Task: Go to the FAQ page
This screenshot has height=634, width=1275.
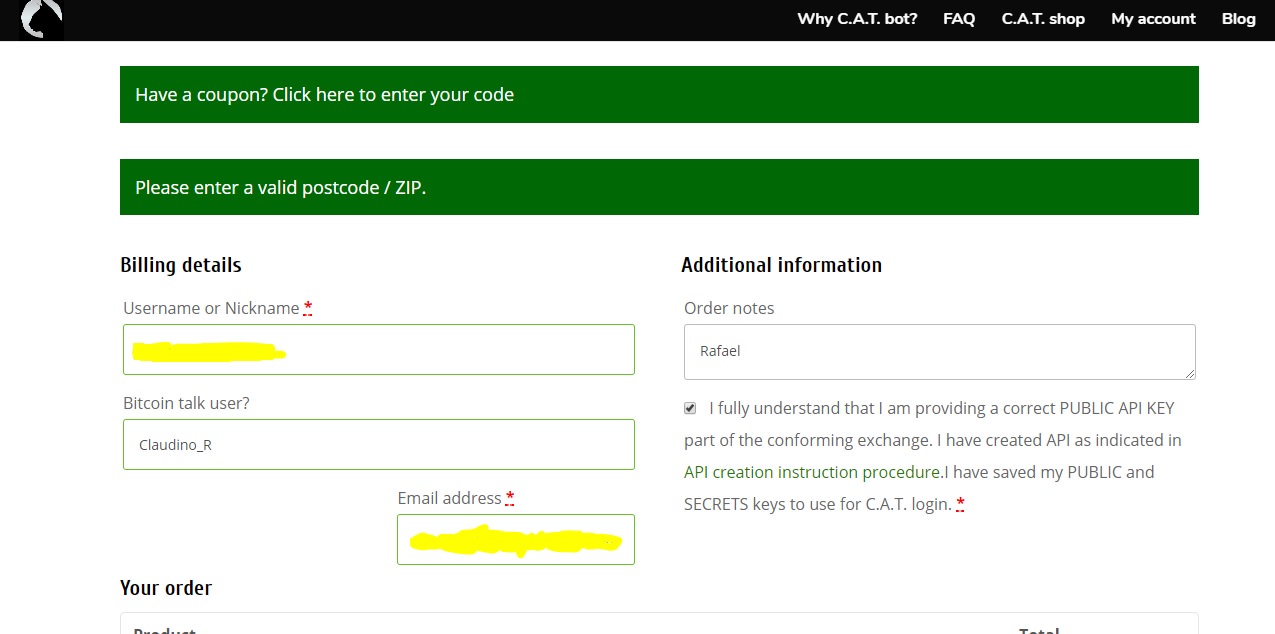Action: 959,19
